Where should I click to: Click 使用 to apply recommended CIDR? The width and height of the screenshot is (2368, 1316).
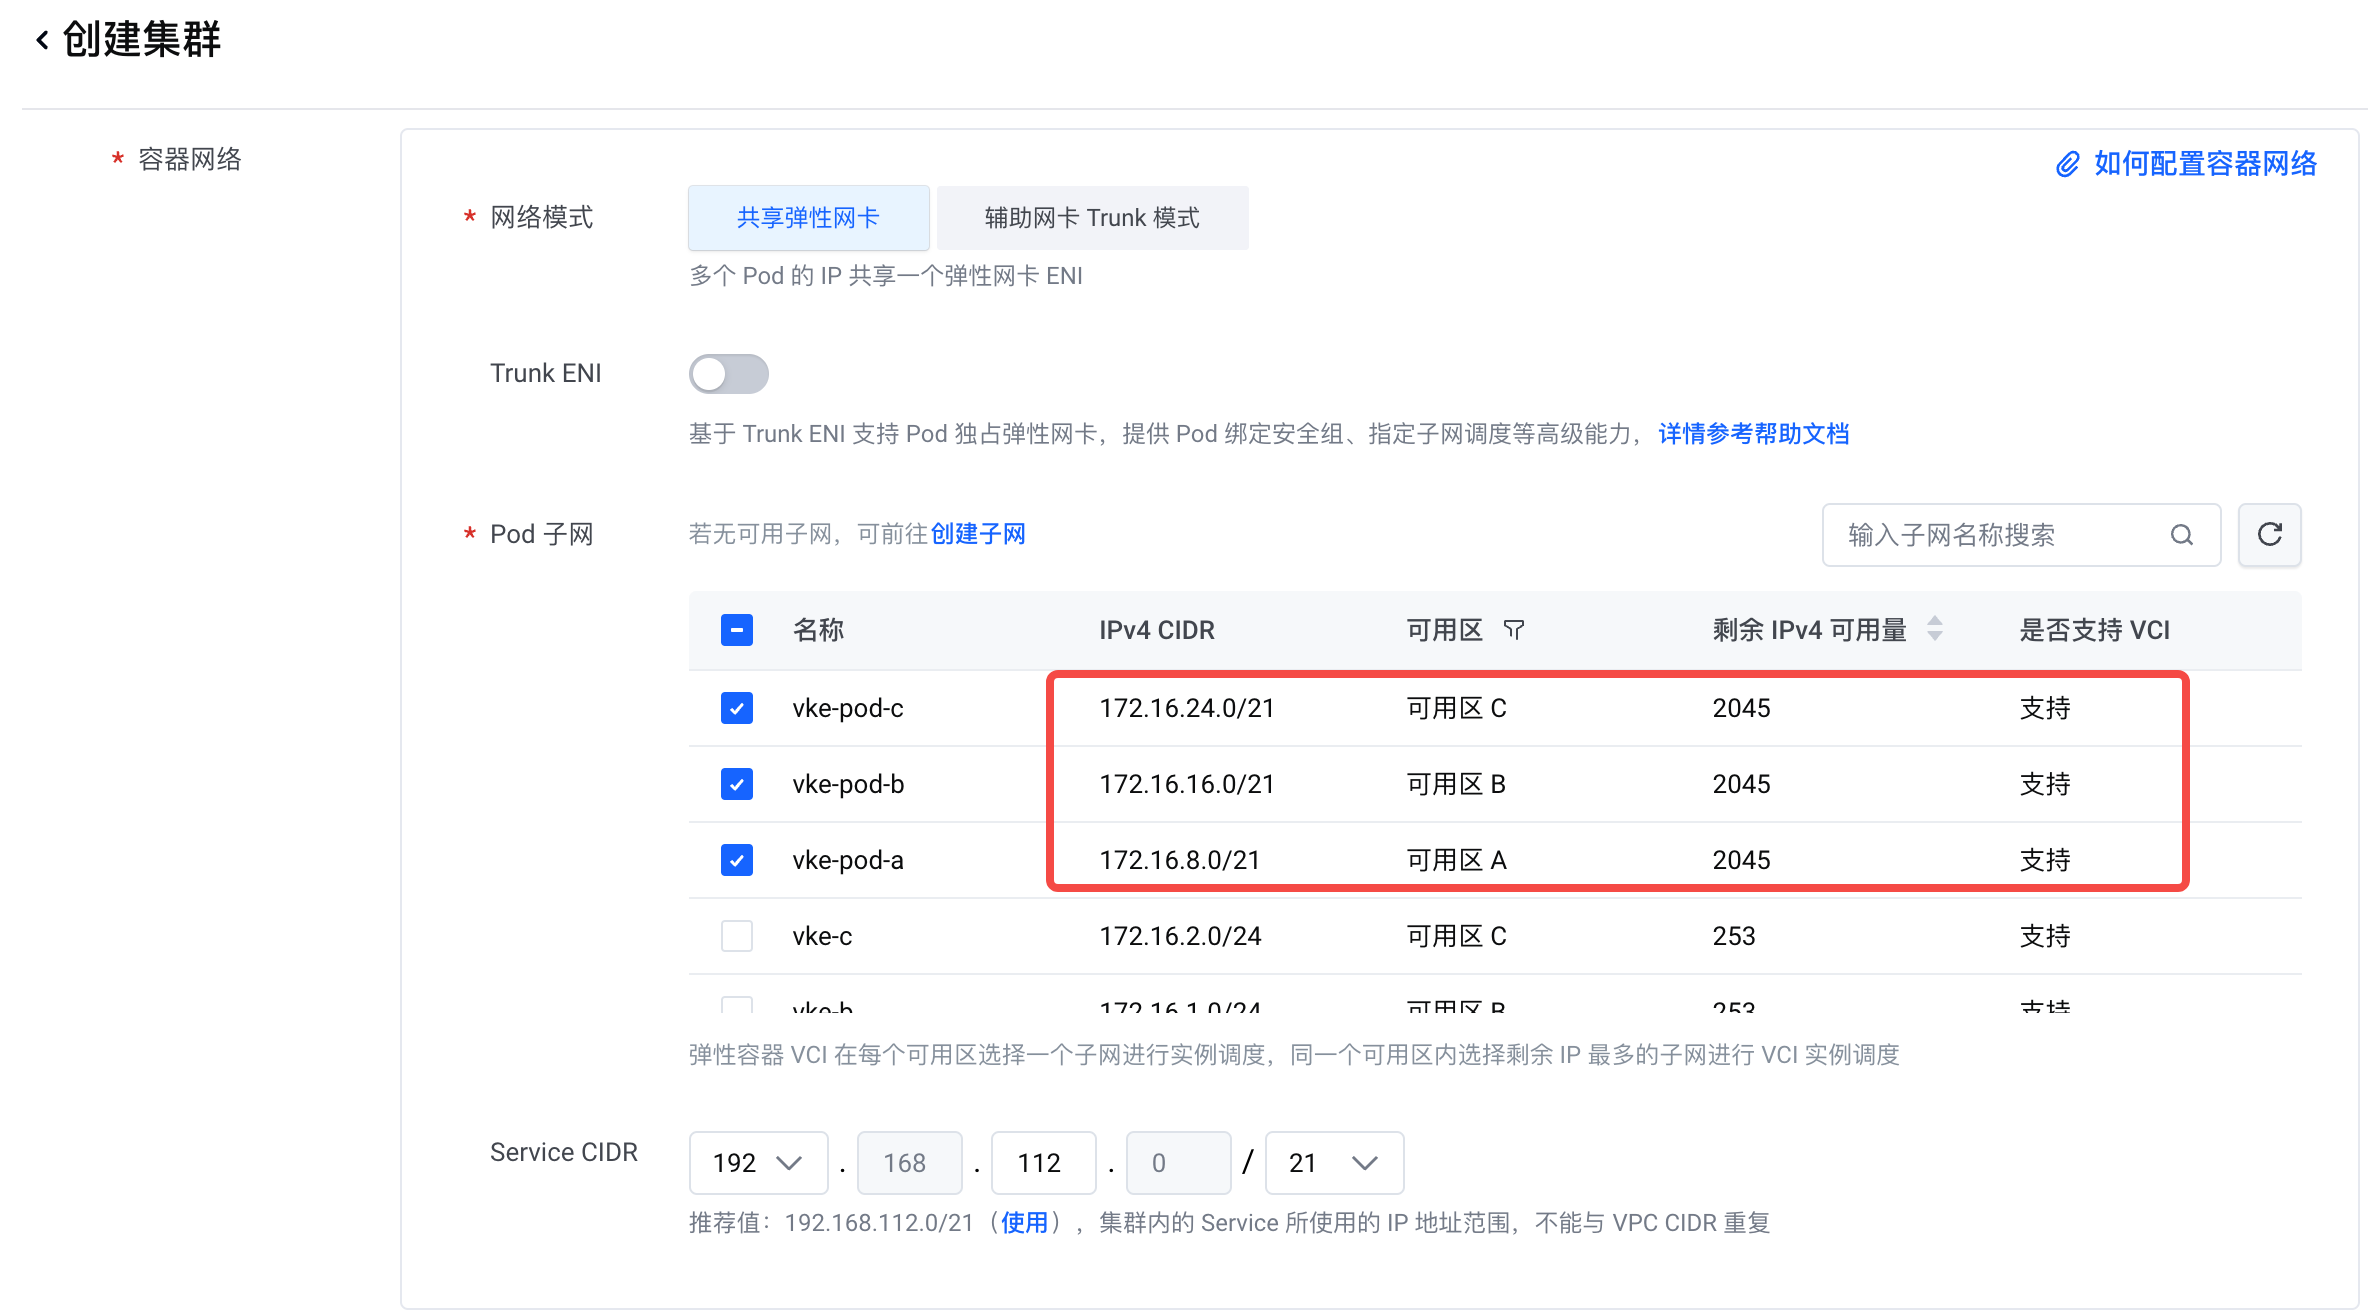1024,1223
